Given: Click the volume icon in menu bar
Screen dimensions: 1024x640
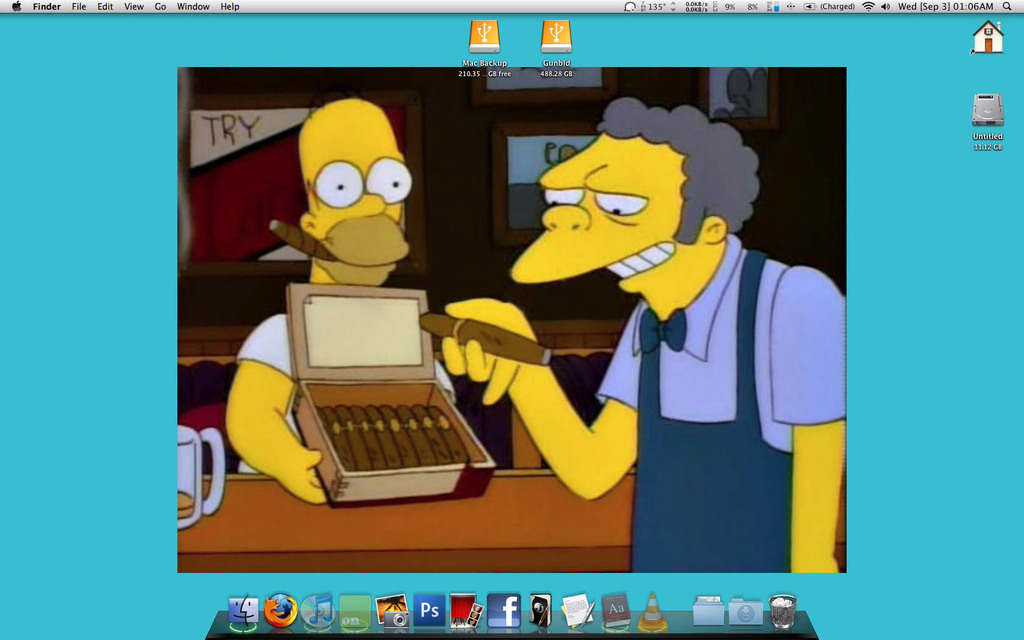Looking at the screenshot, I should [884, 6].
